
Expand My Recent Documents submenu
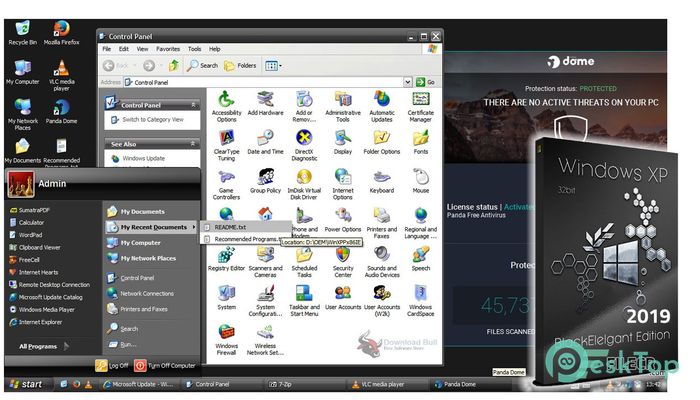(x=151, y=227)
